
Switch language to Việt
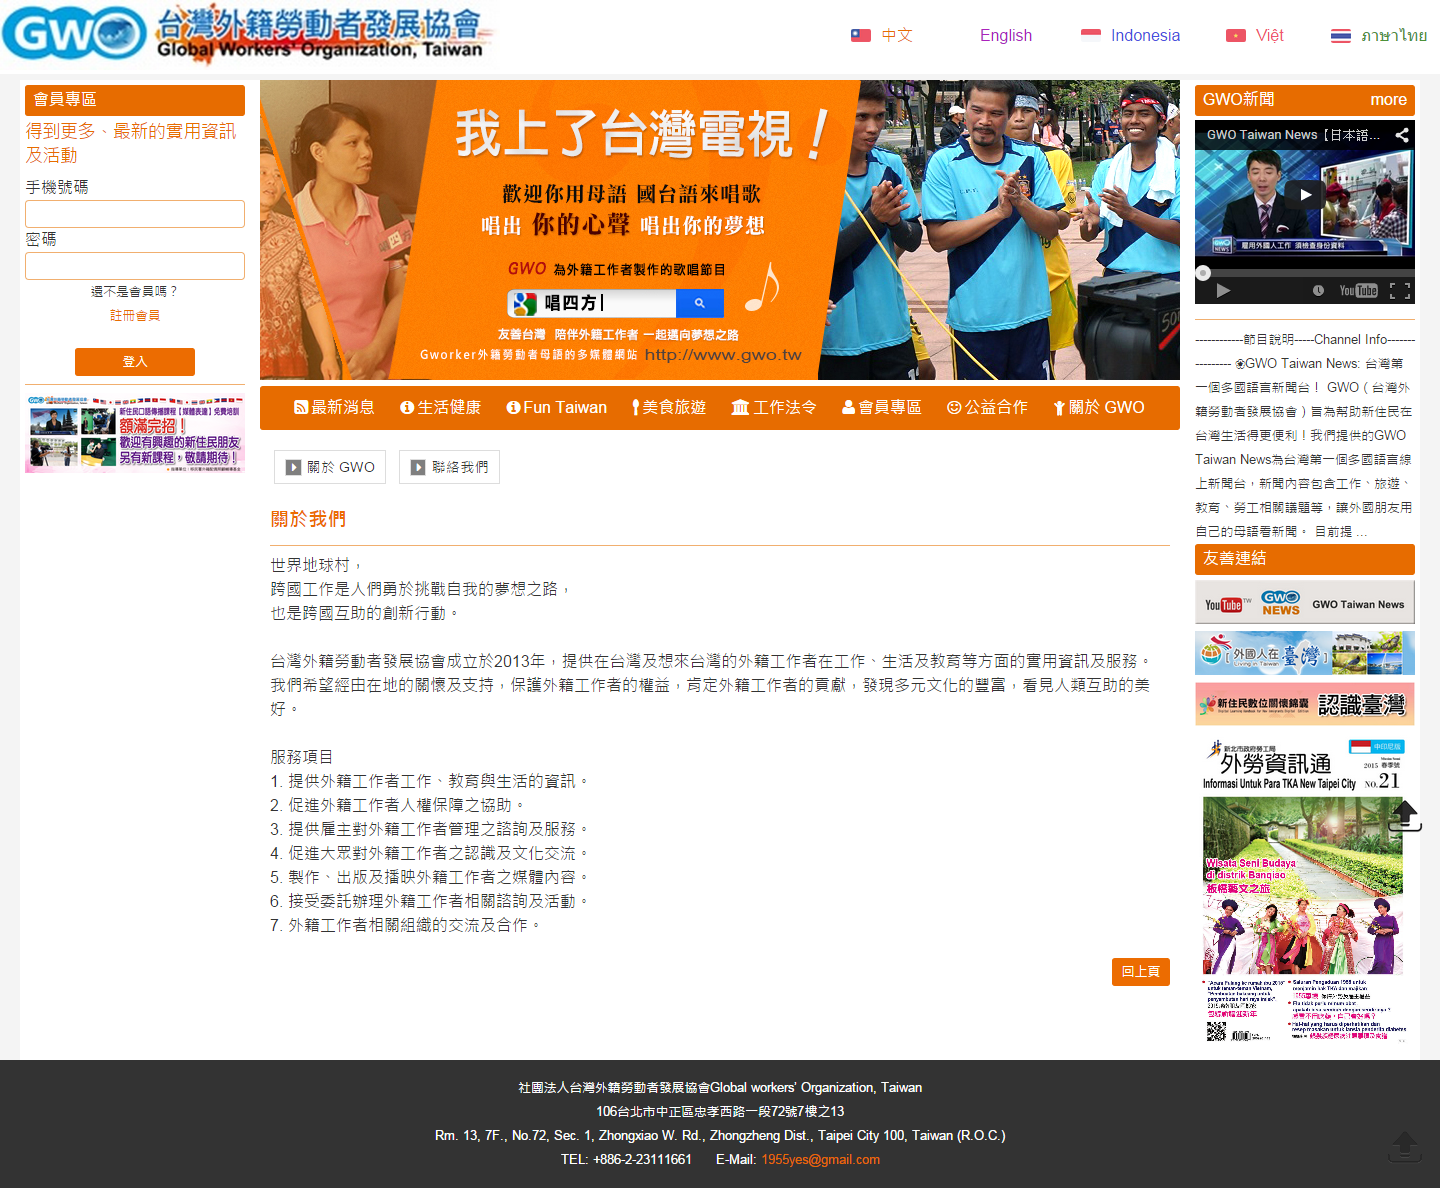pyautogui.click(x=1255, y=36)
